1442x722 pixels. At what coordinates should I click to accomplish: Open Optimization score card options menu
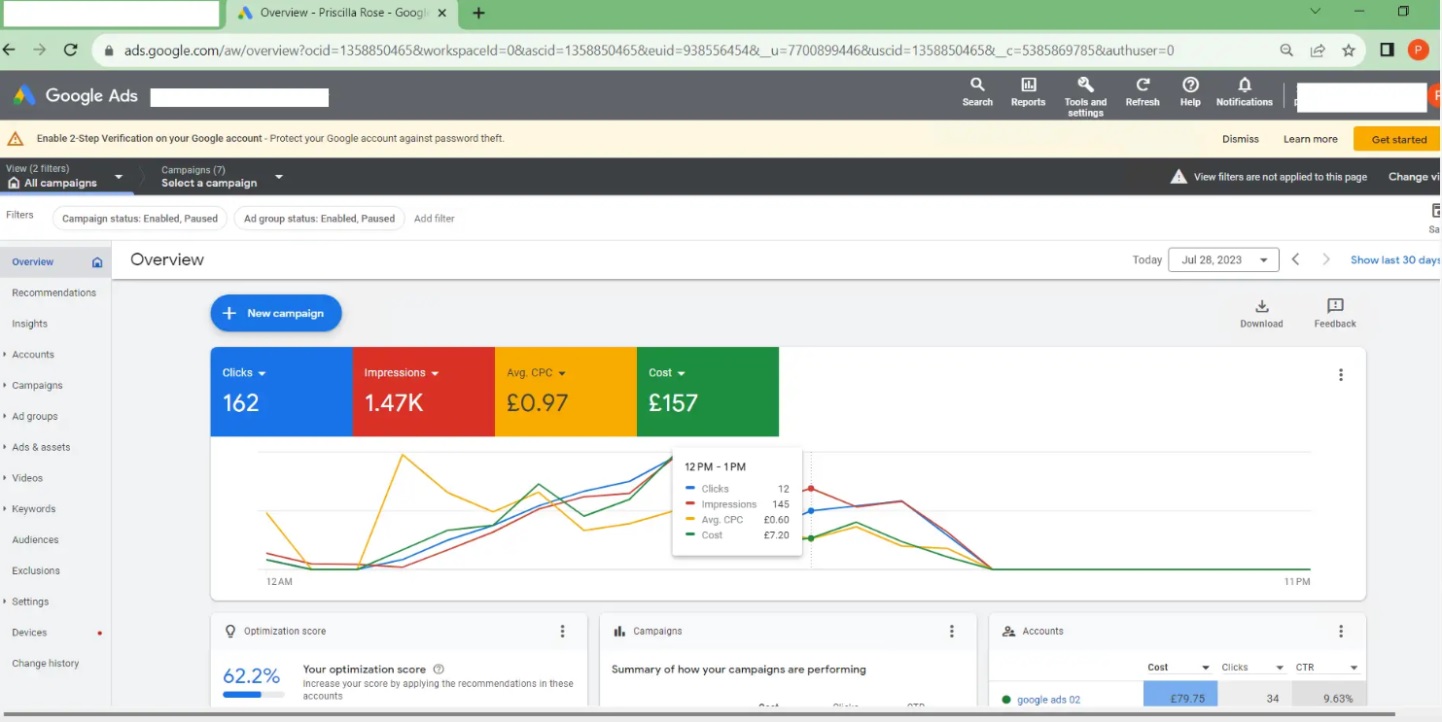click(x=562, y=631)
